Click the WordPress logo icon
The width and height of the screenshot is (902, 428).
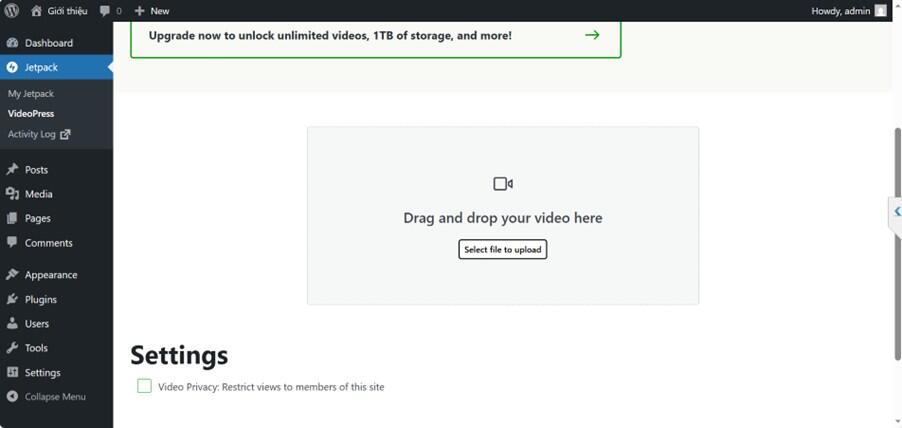[x=12, y=10]
